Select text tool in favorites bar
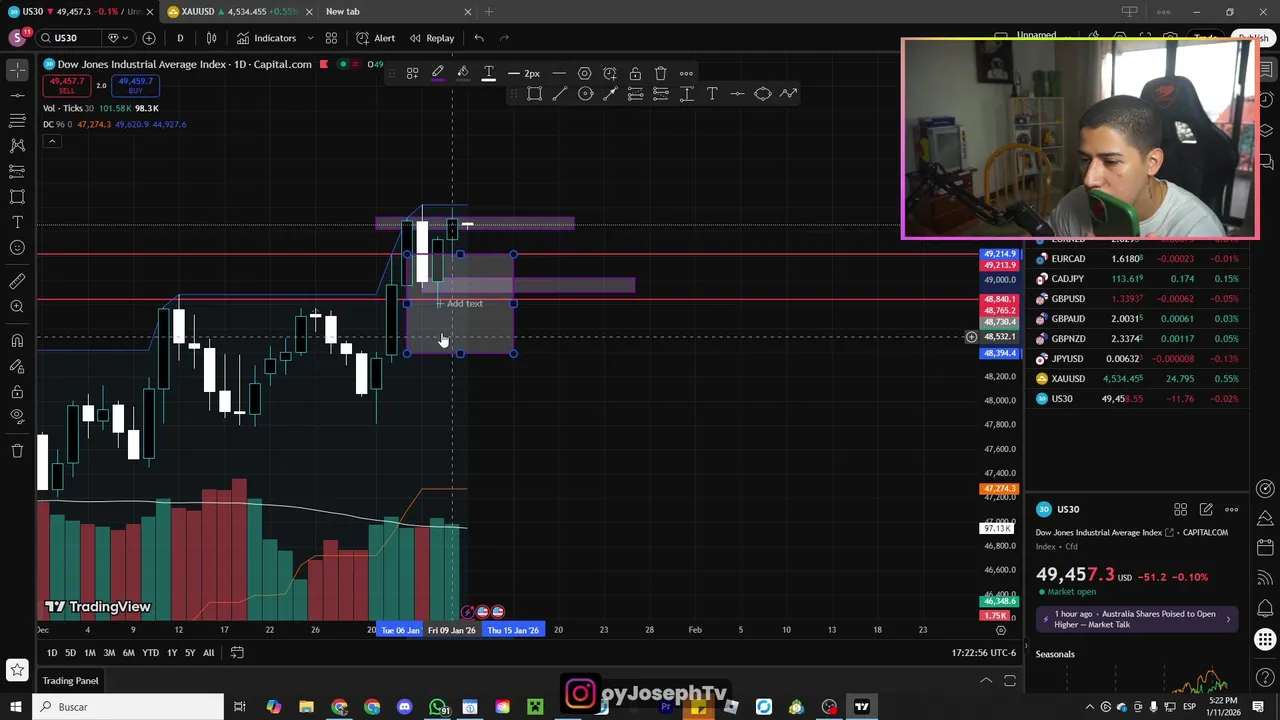Screen dimensions: 1280x720 (712, 94)
